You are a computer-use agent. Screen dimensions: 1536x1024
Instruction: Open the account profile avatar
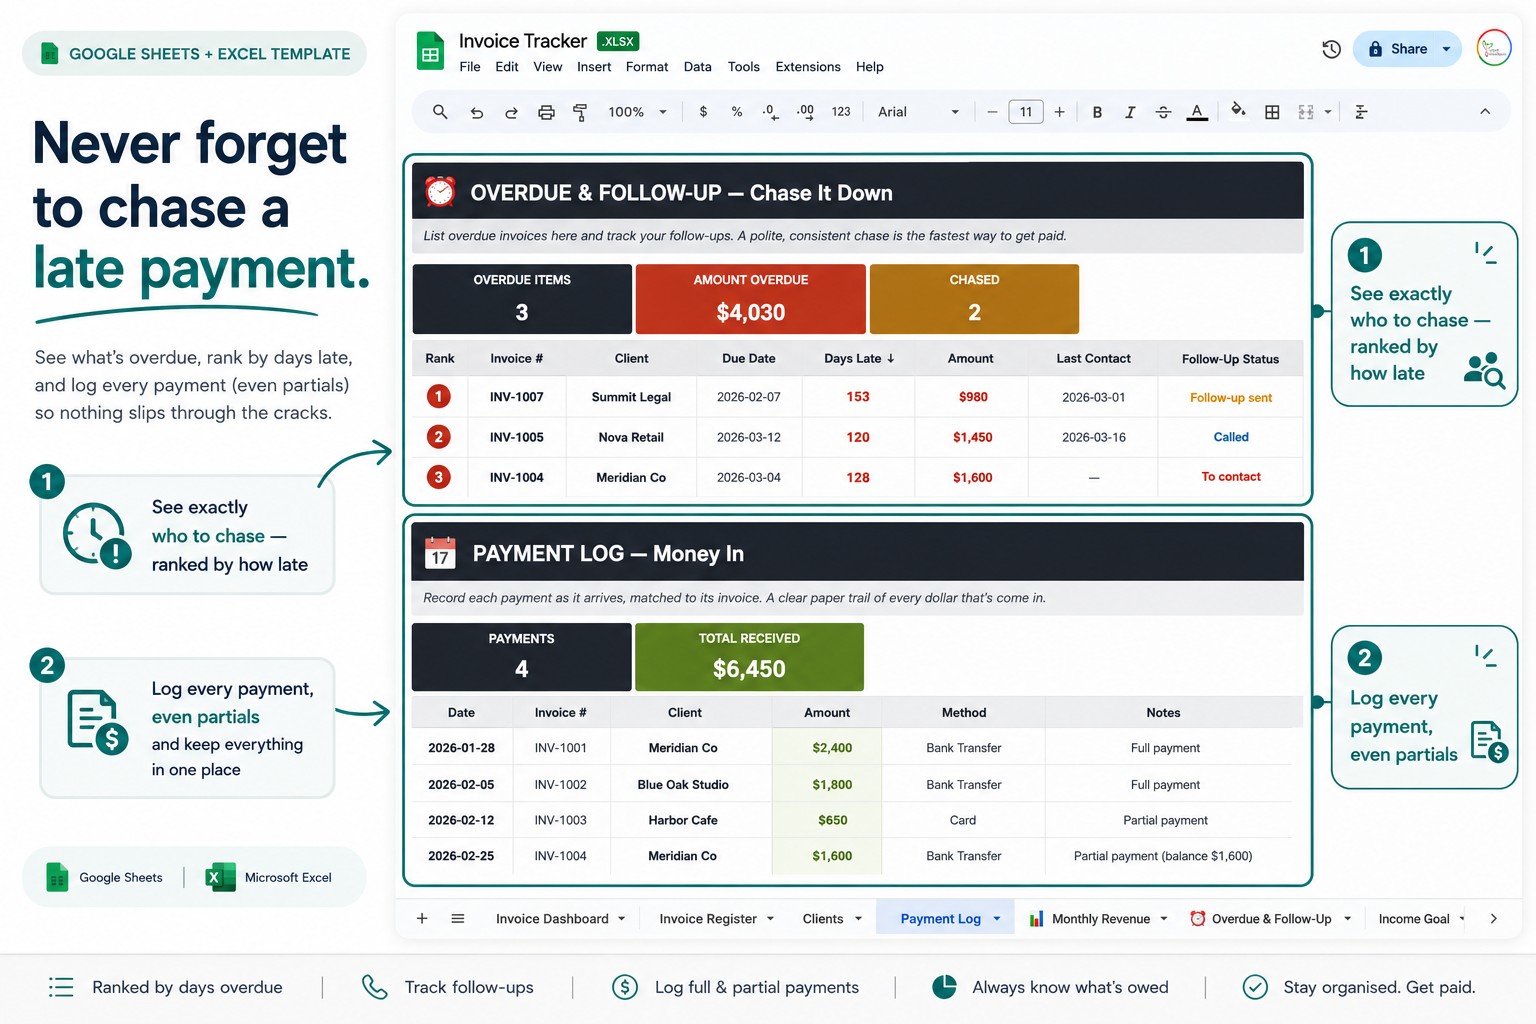[x=1494, y=48]
